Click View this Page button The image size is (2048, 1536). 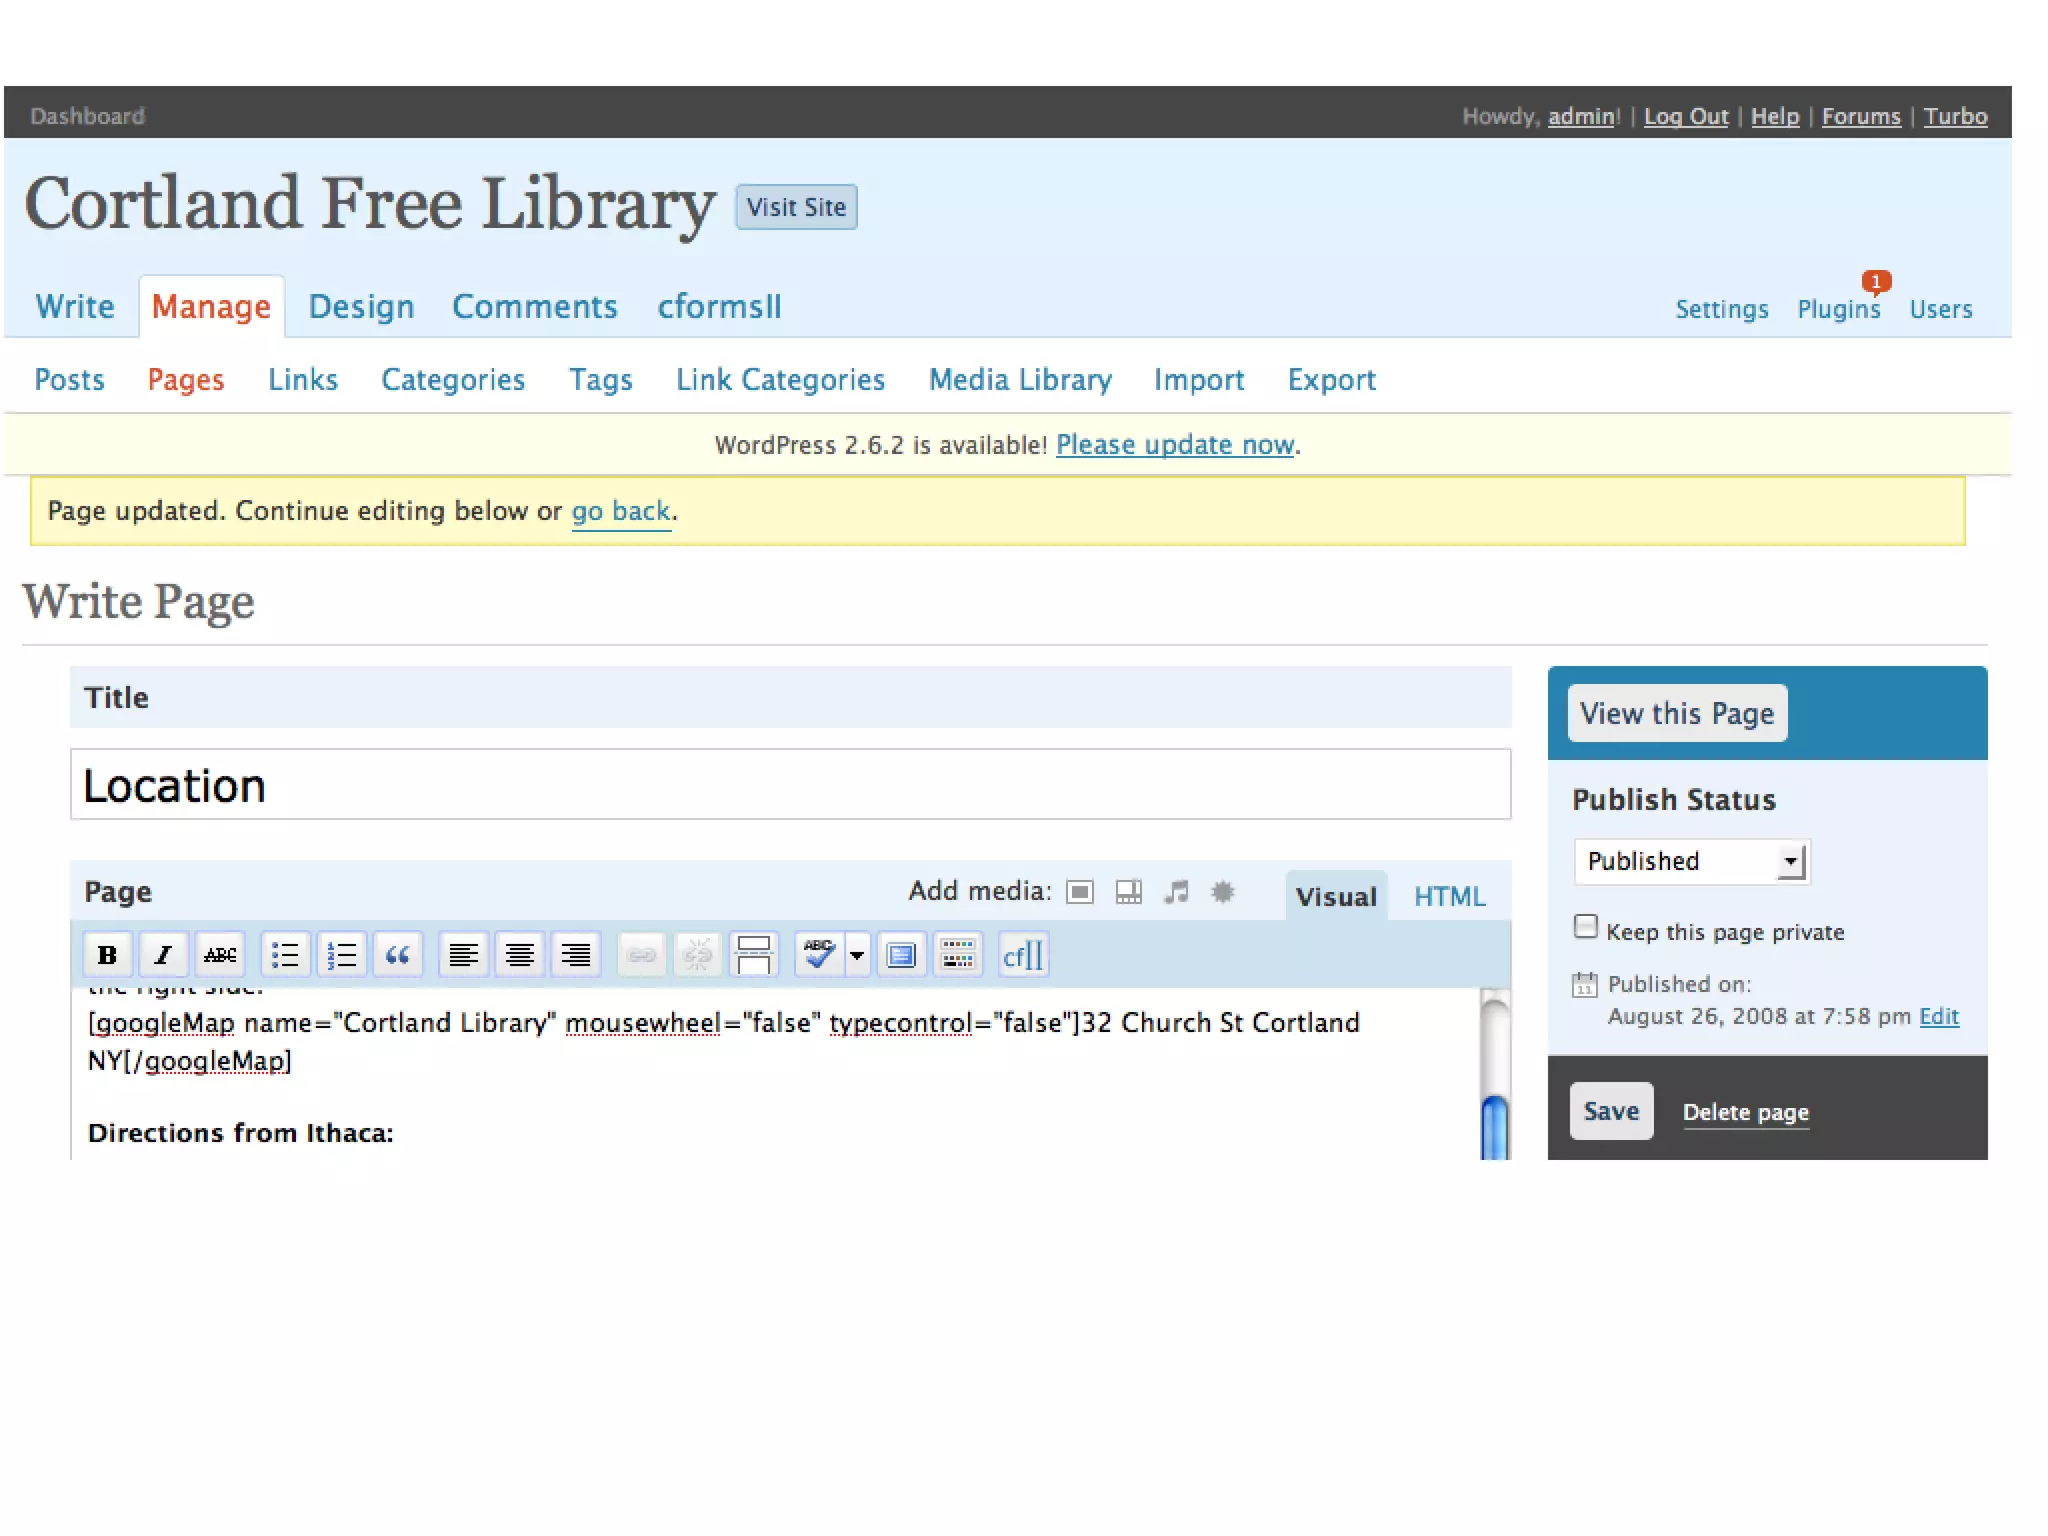click(x=1677, y=713)
